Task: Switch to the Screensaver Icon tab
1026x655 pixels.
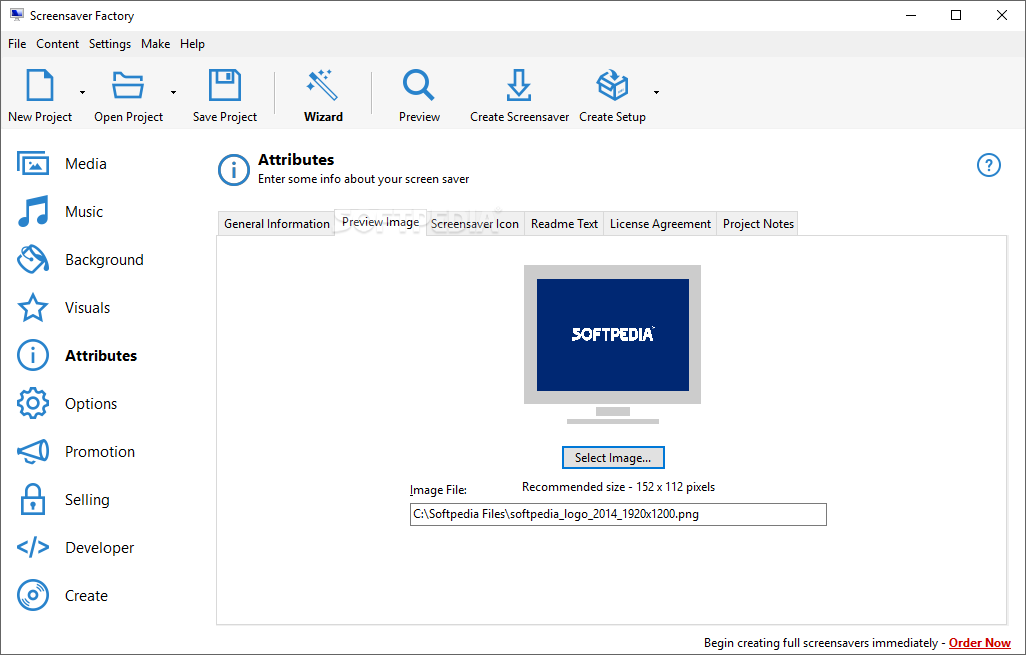Action: pos(475,224)
